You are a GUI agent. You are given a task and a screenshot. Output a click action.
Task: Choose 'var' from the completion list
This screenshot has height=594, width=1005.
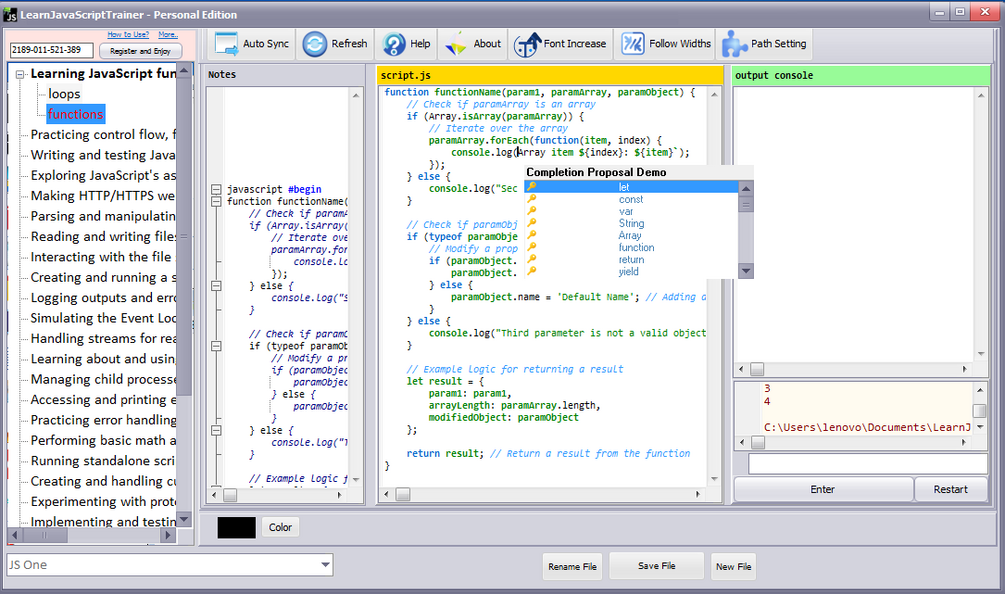coord(631,211)
